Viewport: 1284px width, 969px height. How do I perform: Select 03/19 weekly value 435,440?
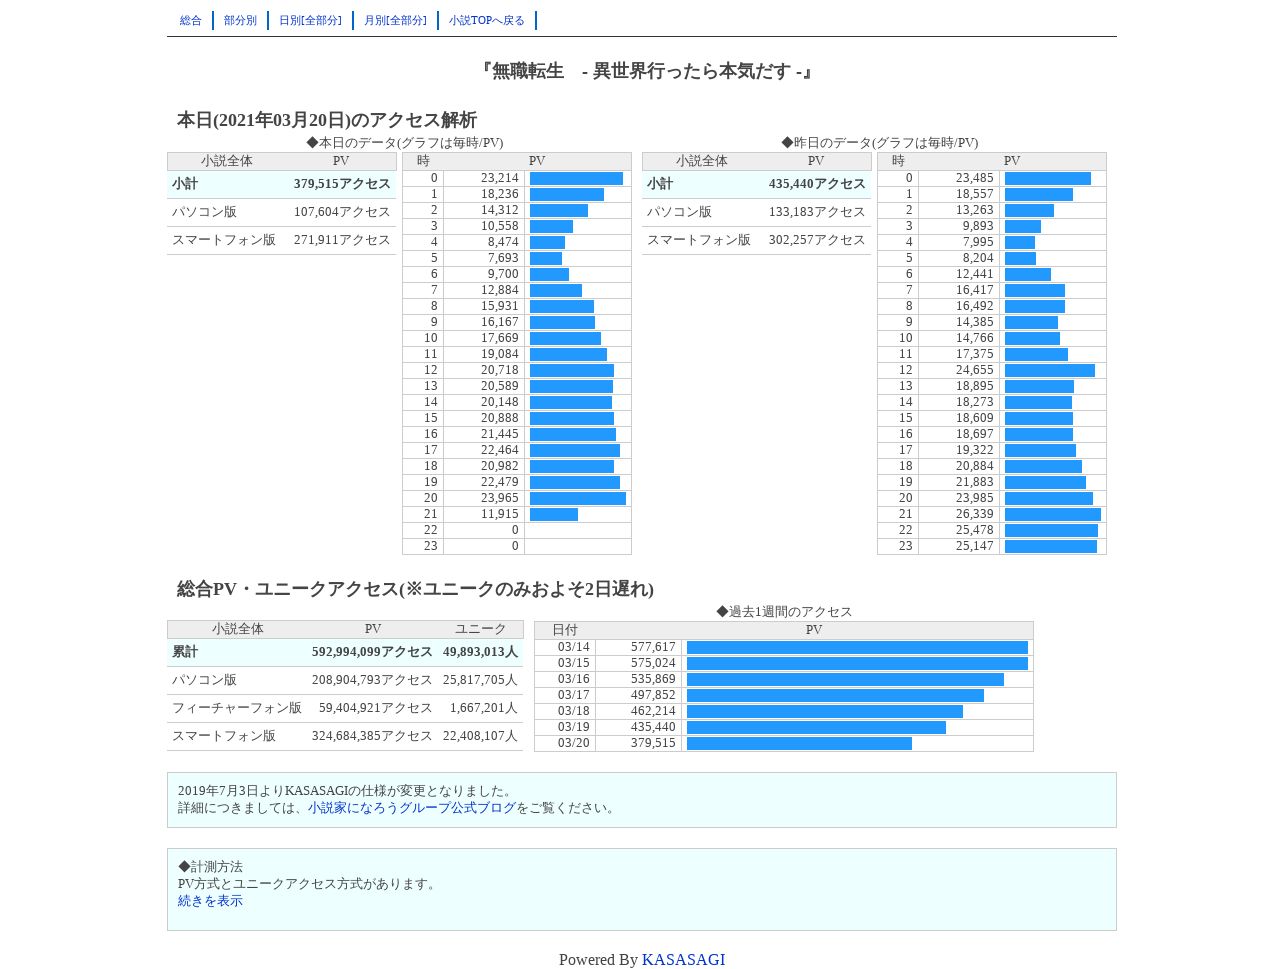tap(653, 727)
